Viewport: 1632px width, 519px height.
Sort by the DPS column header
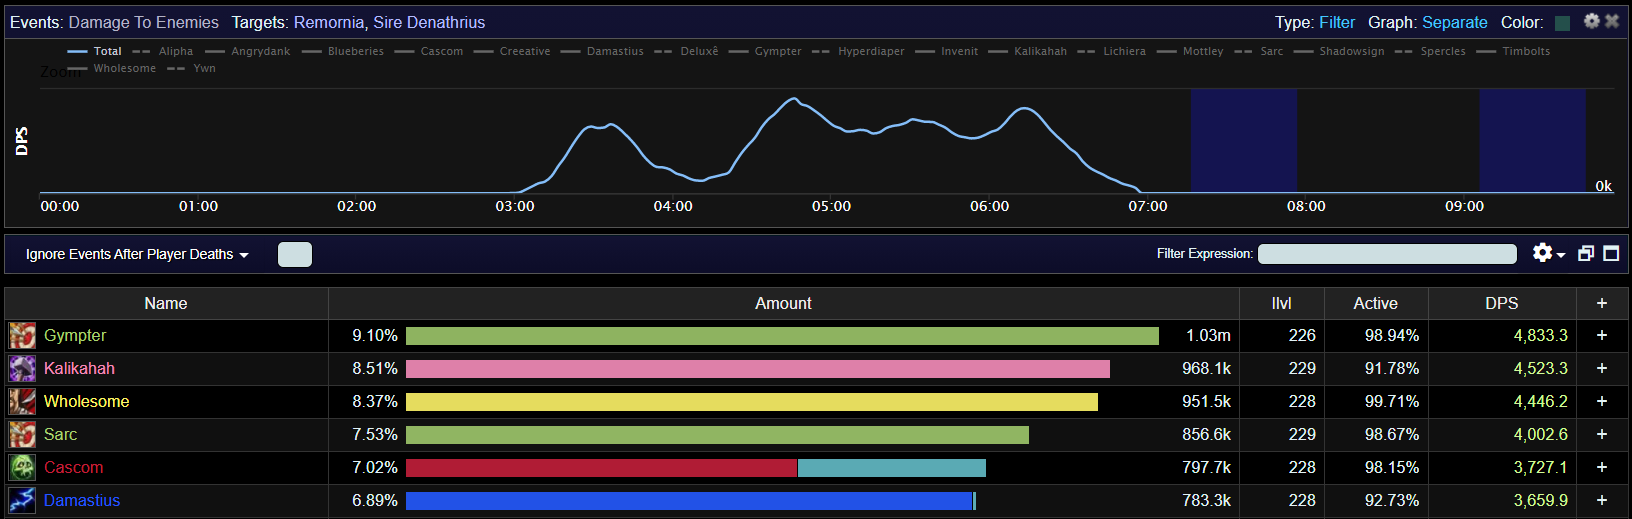click(x=1502, y=303)
